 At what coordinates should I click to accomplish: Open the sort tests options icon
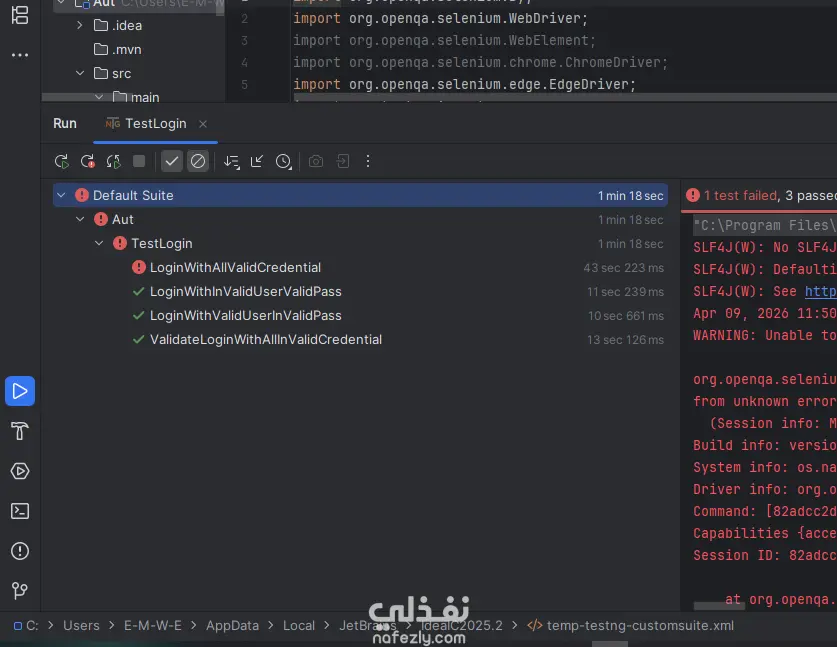pyautogui.click(x=231, y=161)
